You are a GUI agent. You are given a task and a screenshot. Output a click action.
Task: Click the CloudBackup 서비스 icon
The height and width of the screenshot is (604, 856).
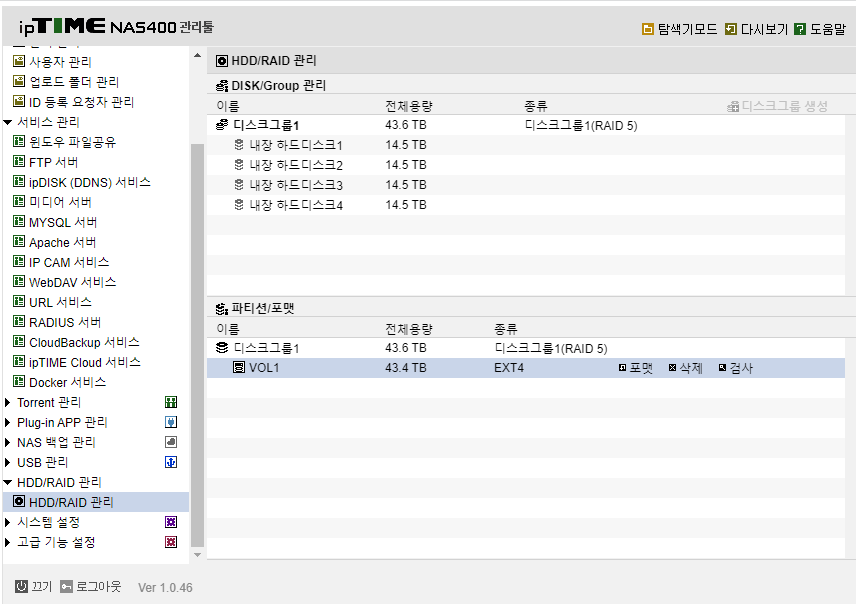pos(19,342)
